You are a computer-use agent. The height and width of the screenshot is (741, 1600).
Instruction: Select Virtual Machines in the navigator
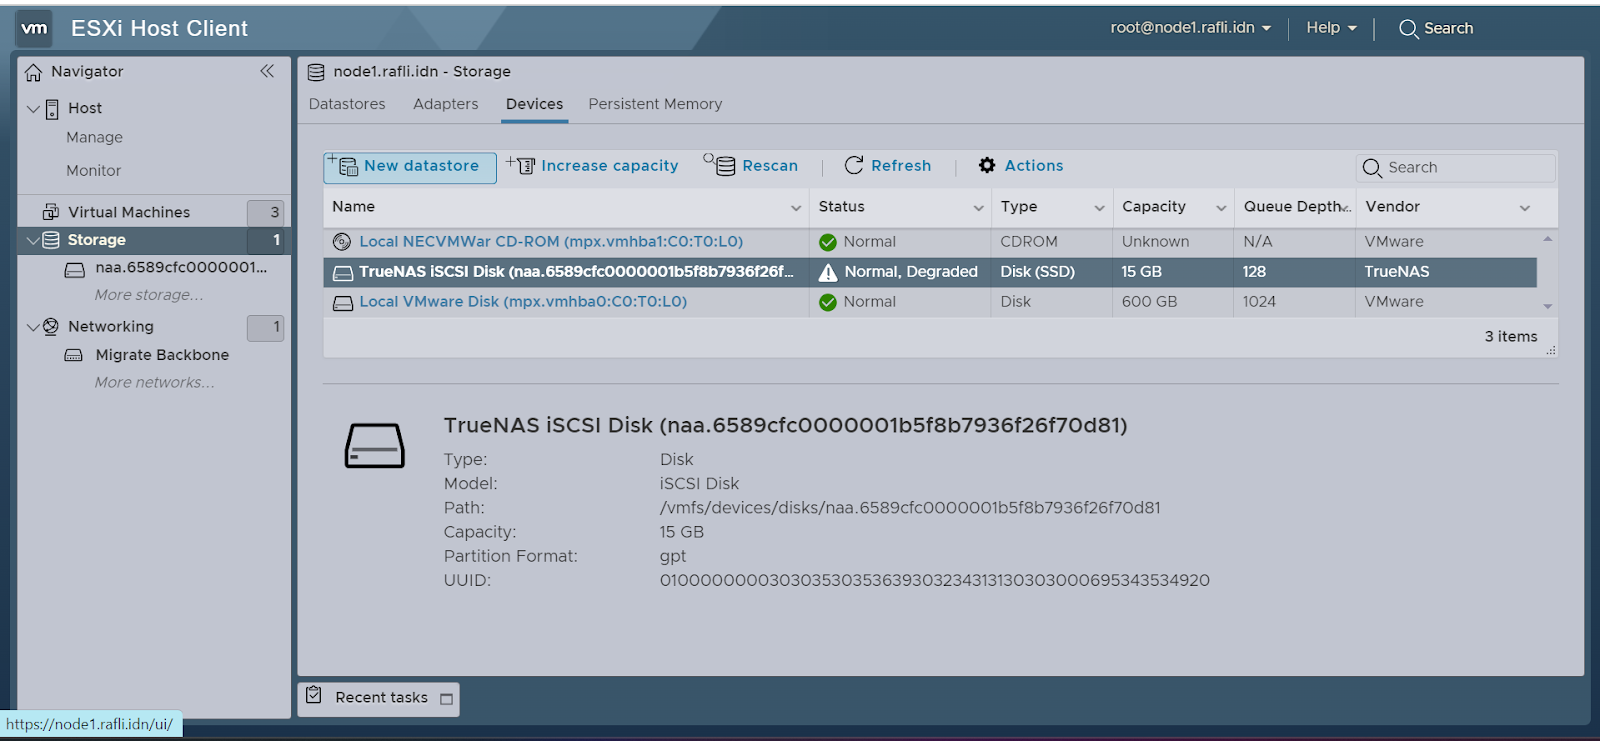[x=129, y=212]
